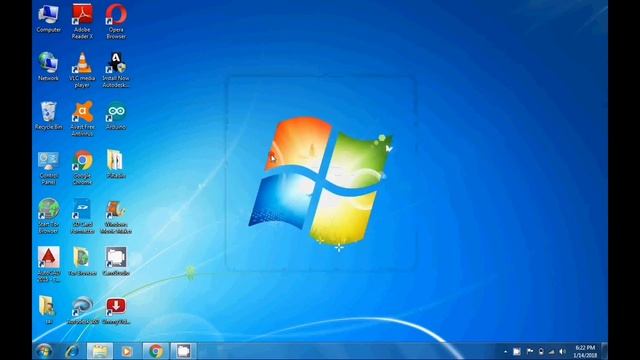Screen dimensions: 640x360
Task: Select the red download-arrow desktop shortcut
Action: point(116,310)
